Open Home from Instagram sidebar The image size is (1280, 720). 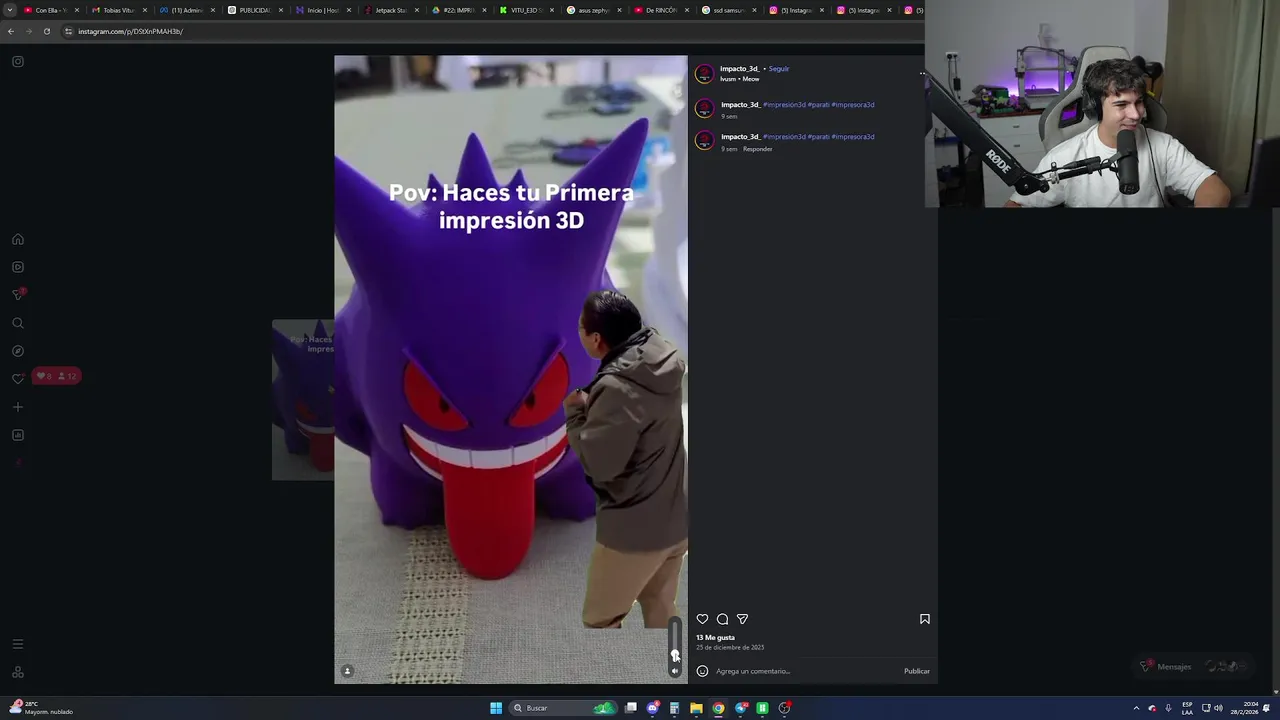(17, 239)
